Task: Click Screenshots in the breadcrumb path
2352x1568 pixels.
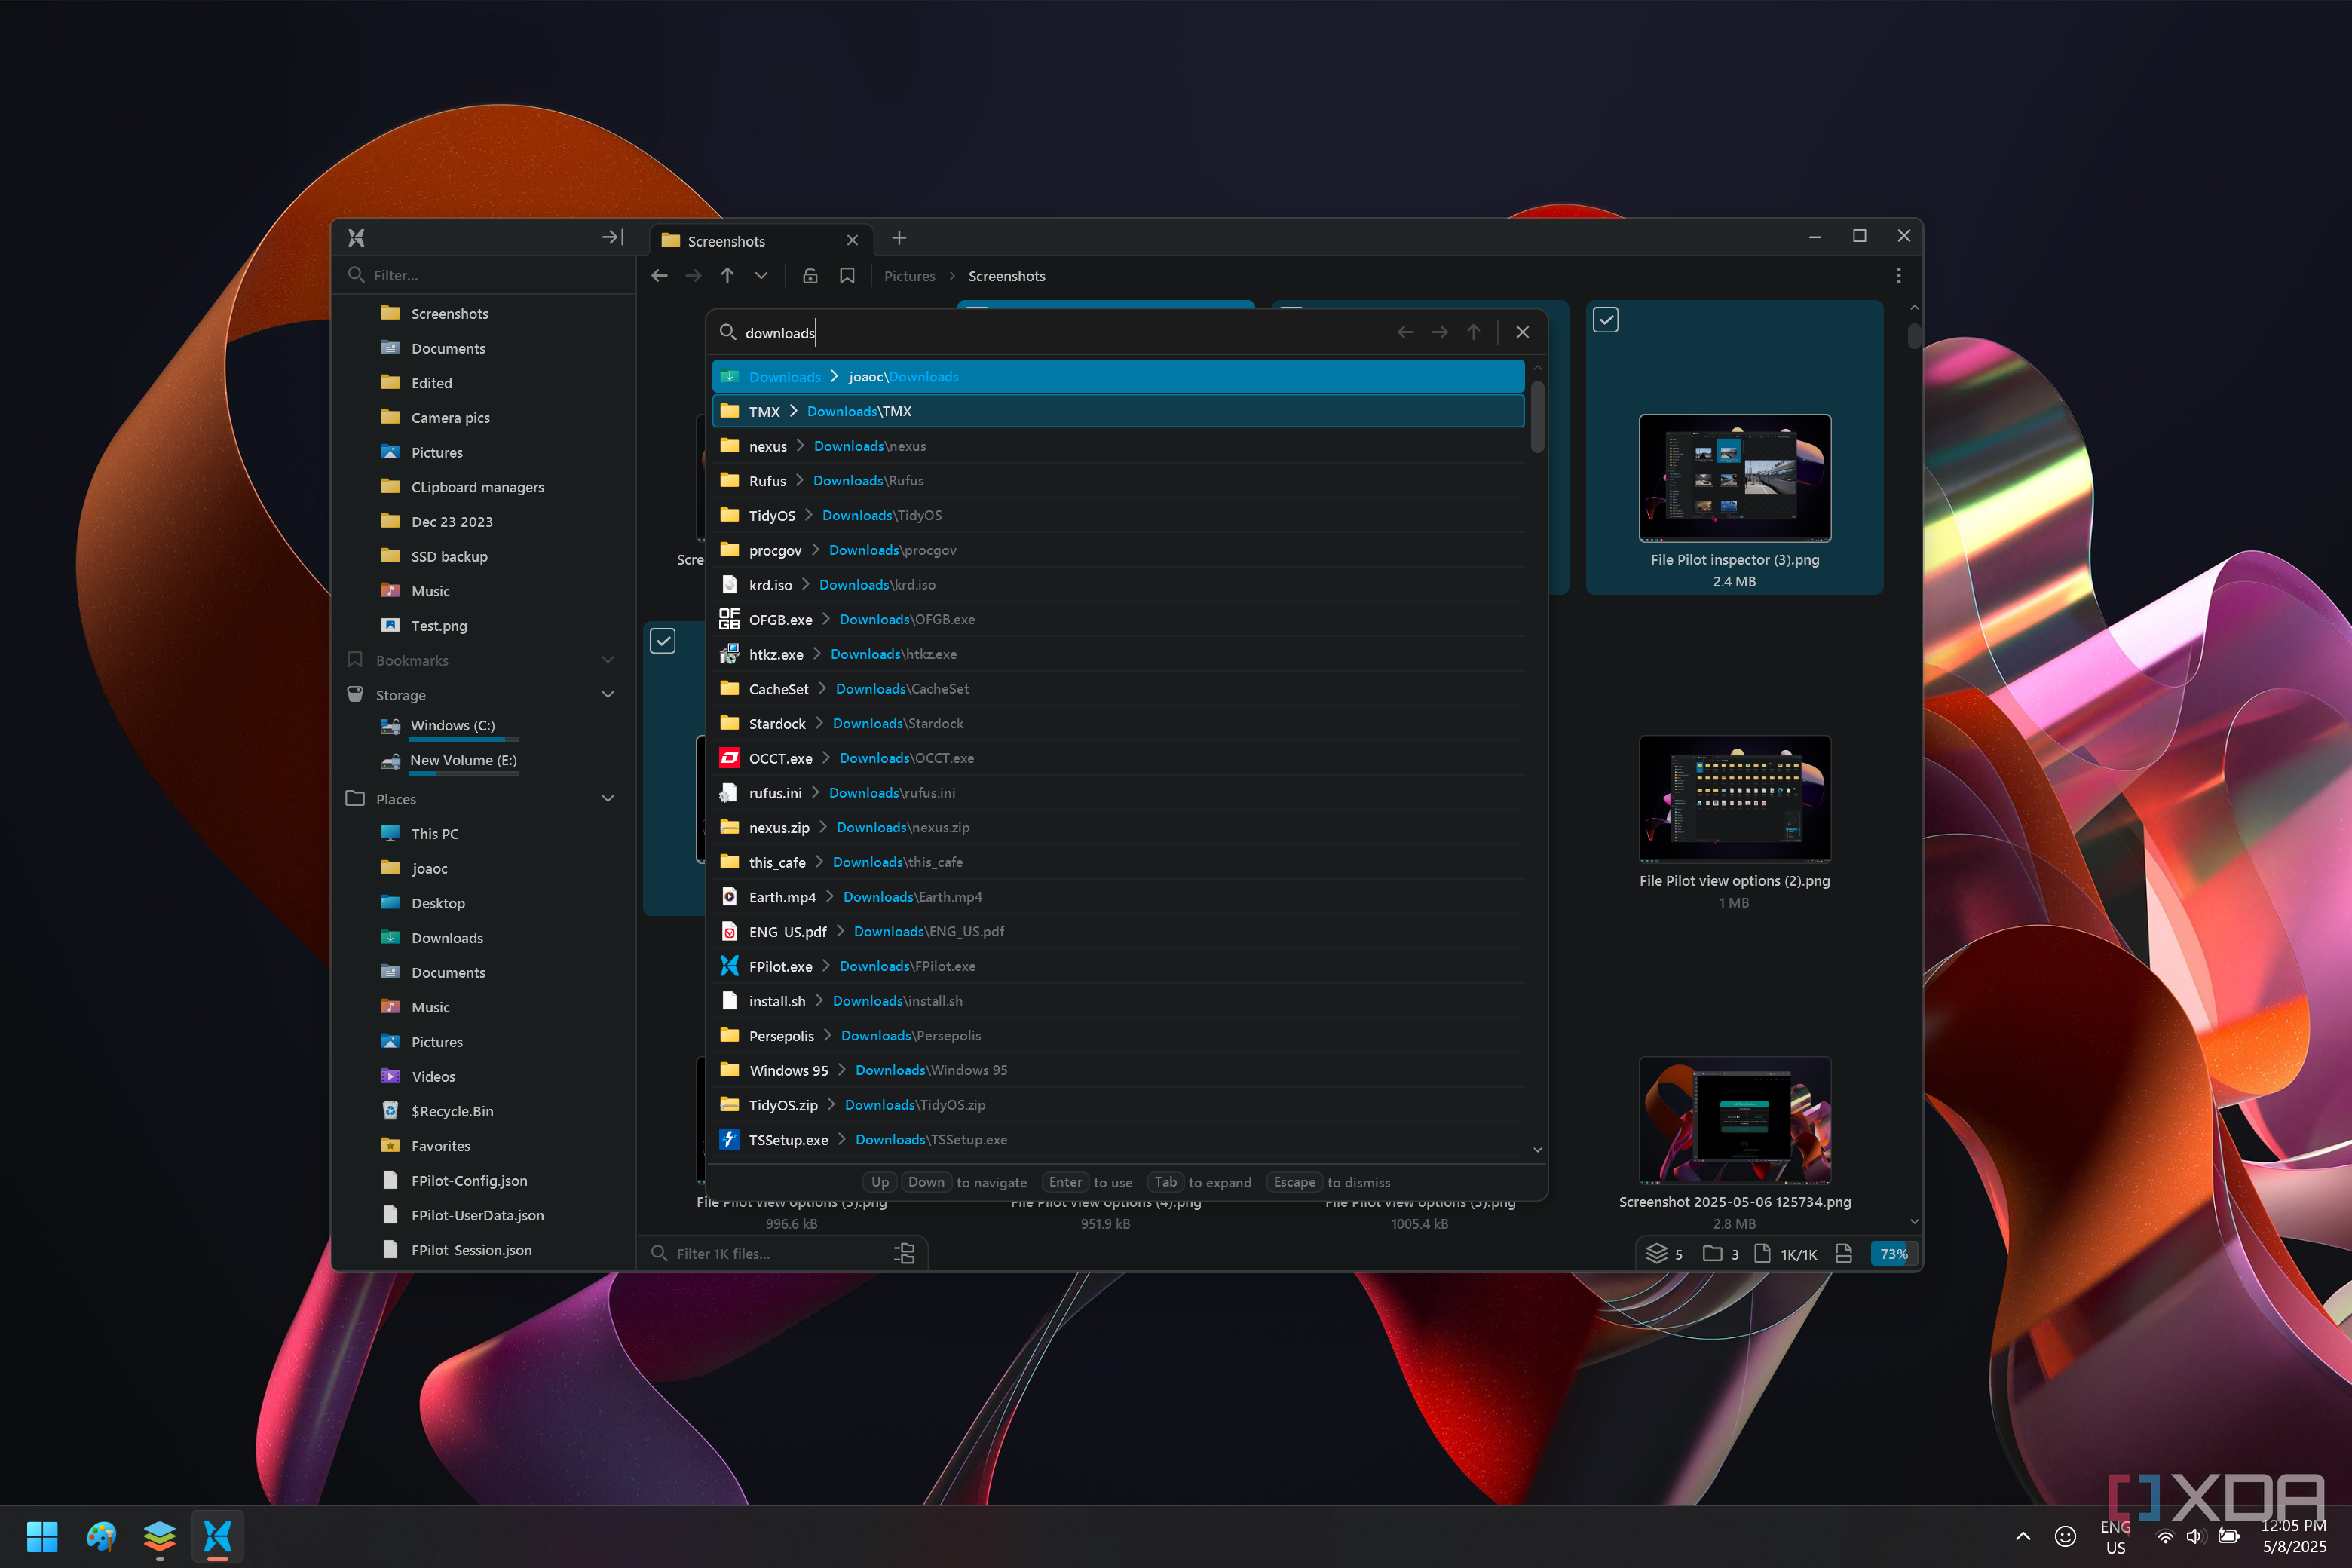Action: pyautogui.click(x=1006, y=276)
